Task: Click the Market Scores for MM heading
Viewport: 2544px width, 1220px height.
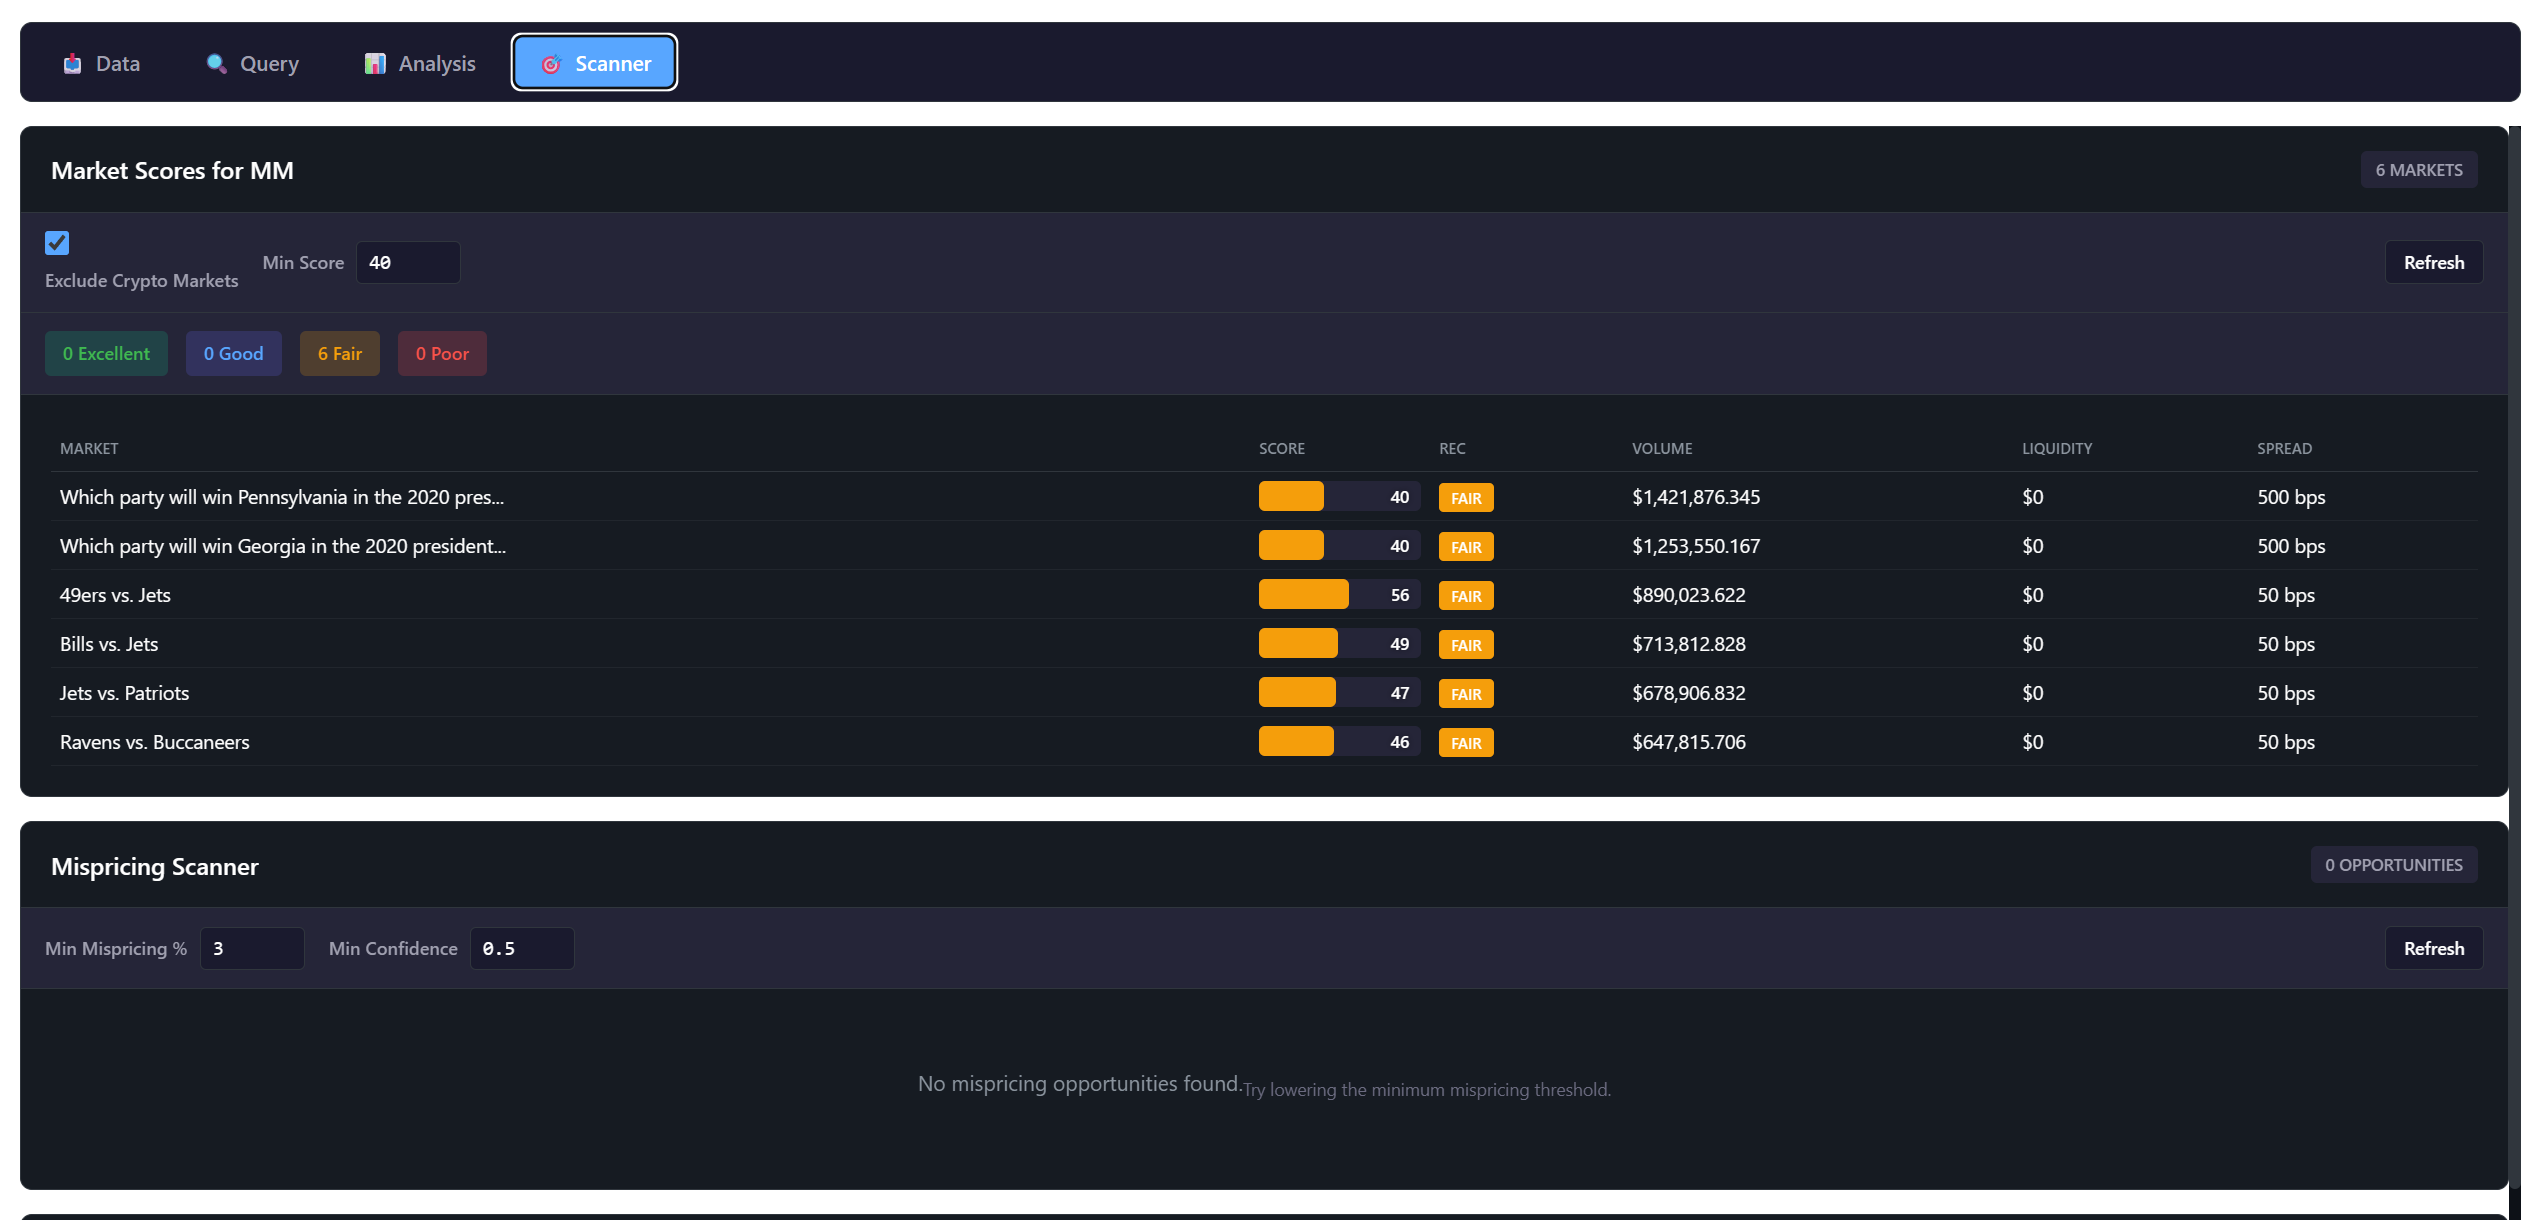Action: 172,171
